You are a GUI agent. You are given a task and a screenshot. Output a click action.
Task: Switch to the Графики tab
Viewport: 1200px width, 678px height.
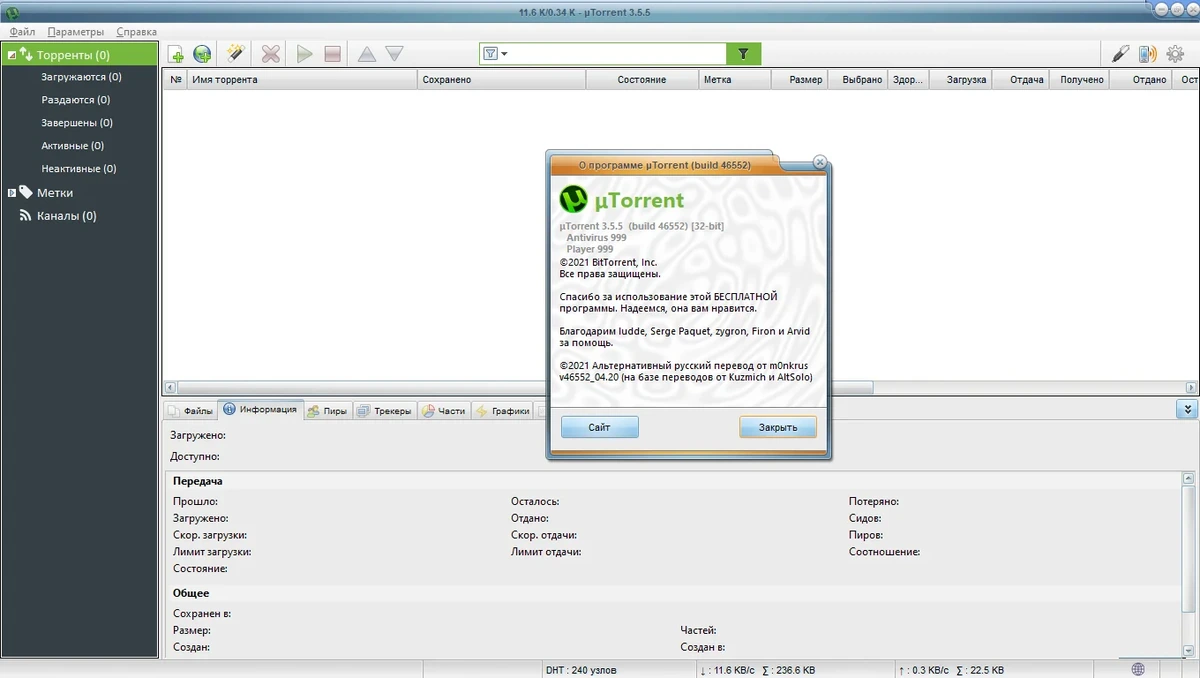(x=502, y=411)
